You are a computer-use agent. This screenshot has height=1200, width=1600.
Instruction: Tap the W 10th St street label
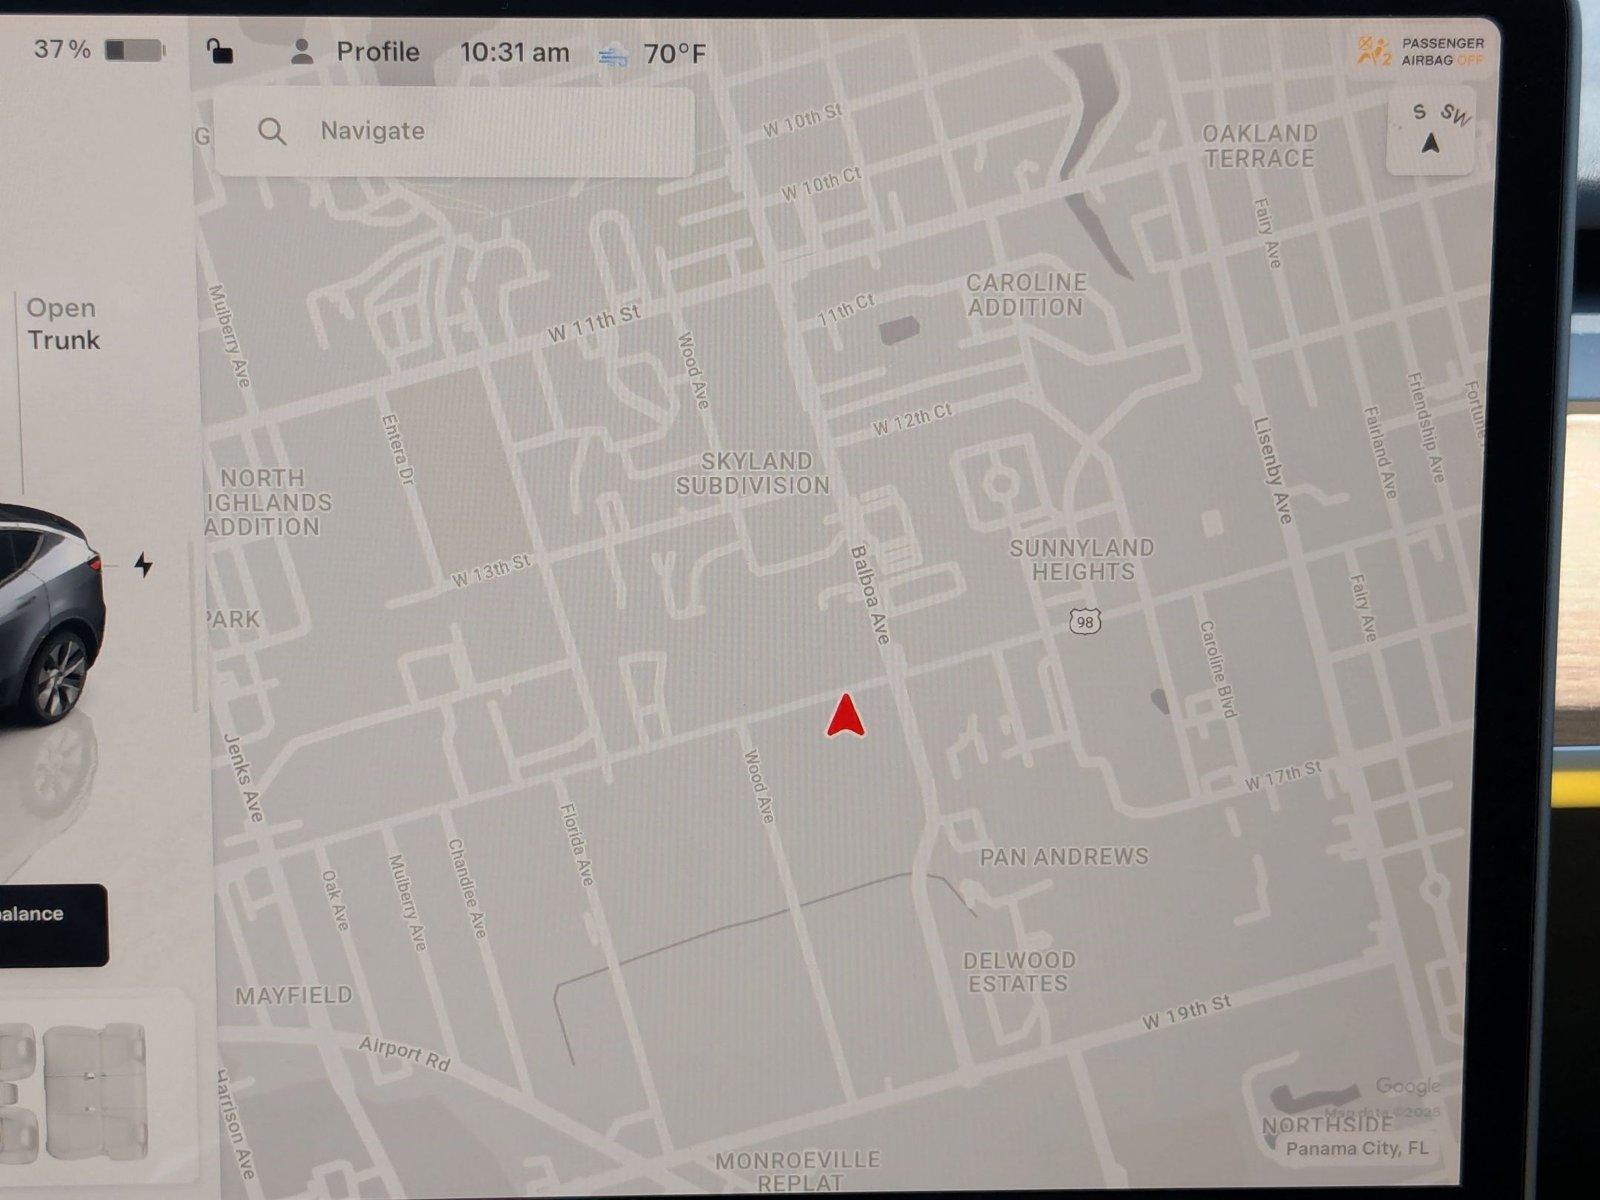coord(803,119)
